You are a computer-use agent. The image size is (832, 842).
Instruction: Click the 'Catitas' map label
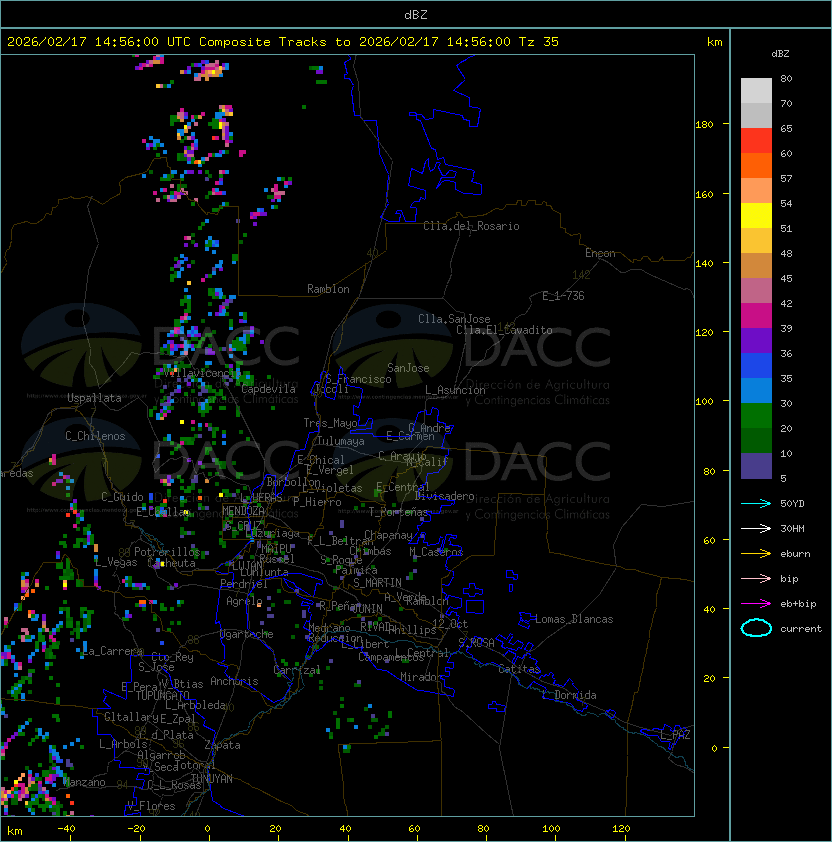519,669
